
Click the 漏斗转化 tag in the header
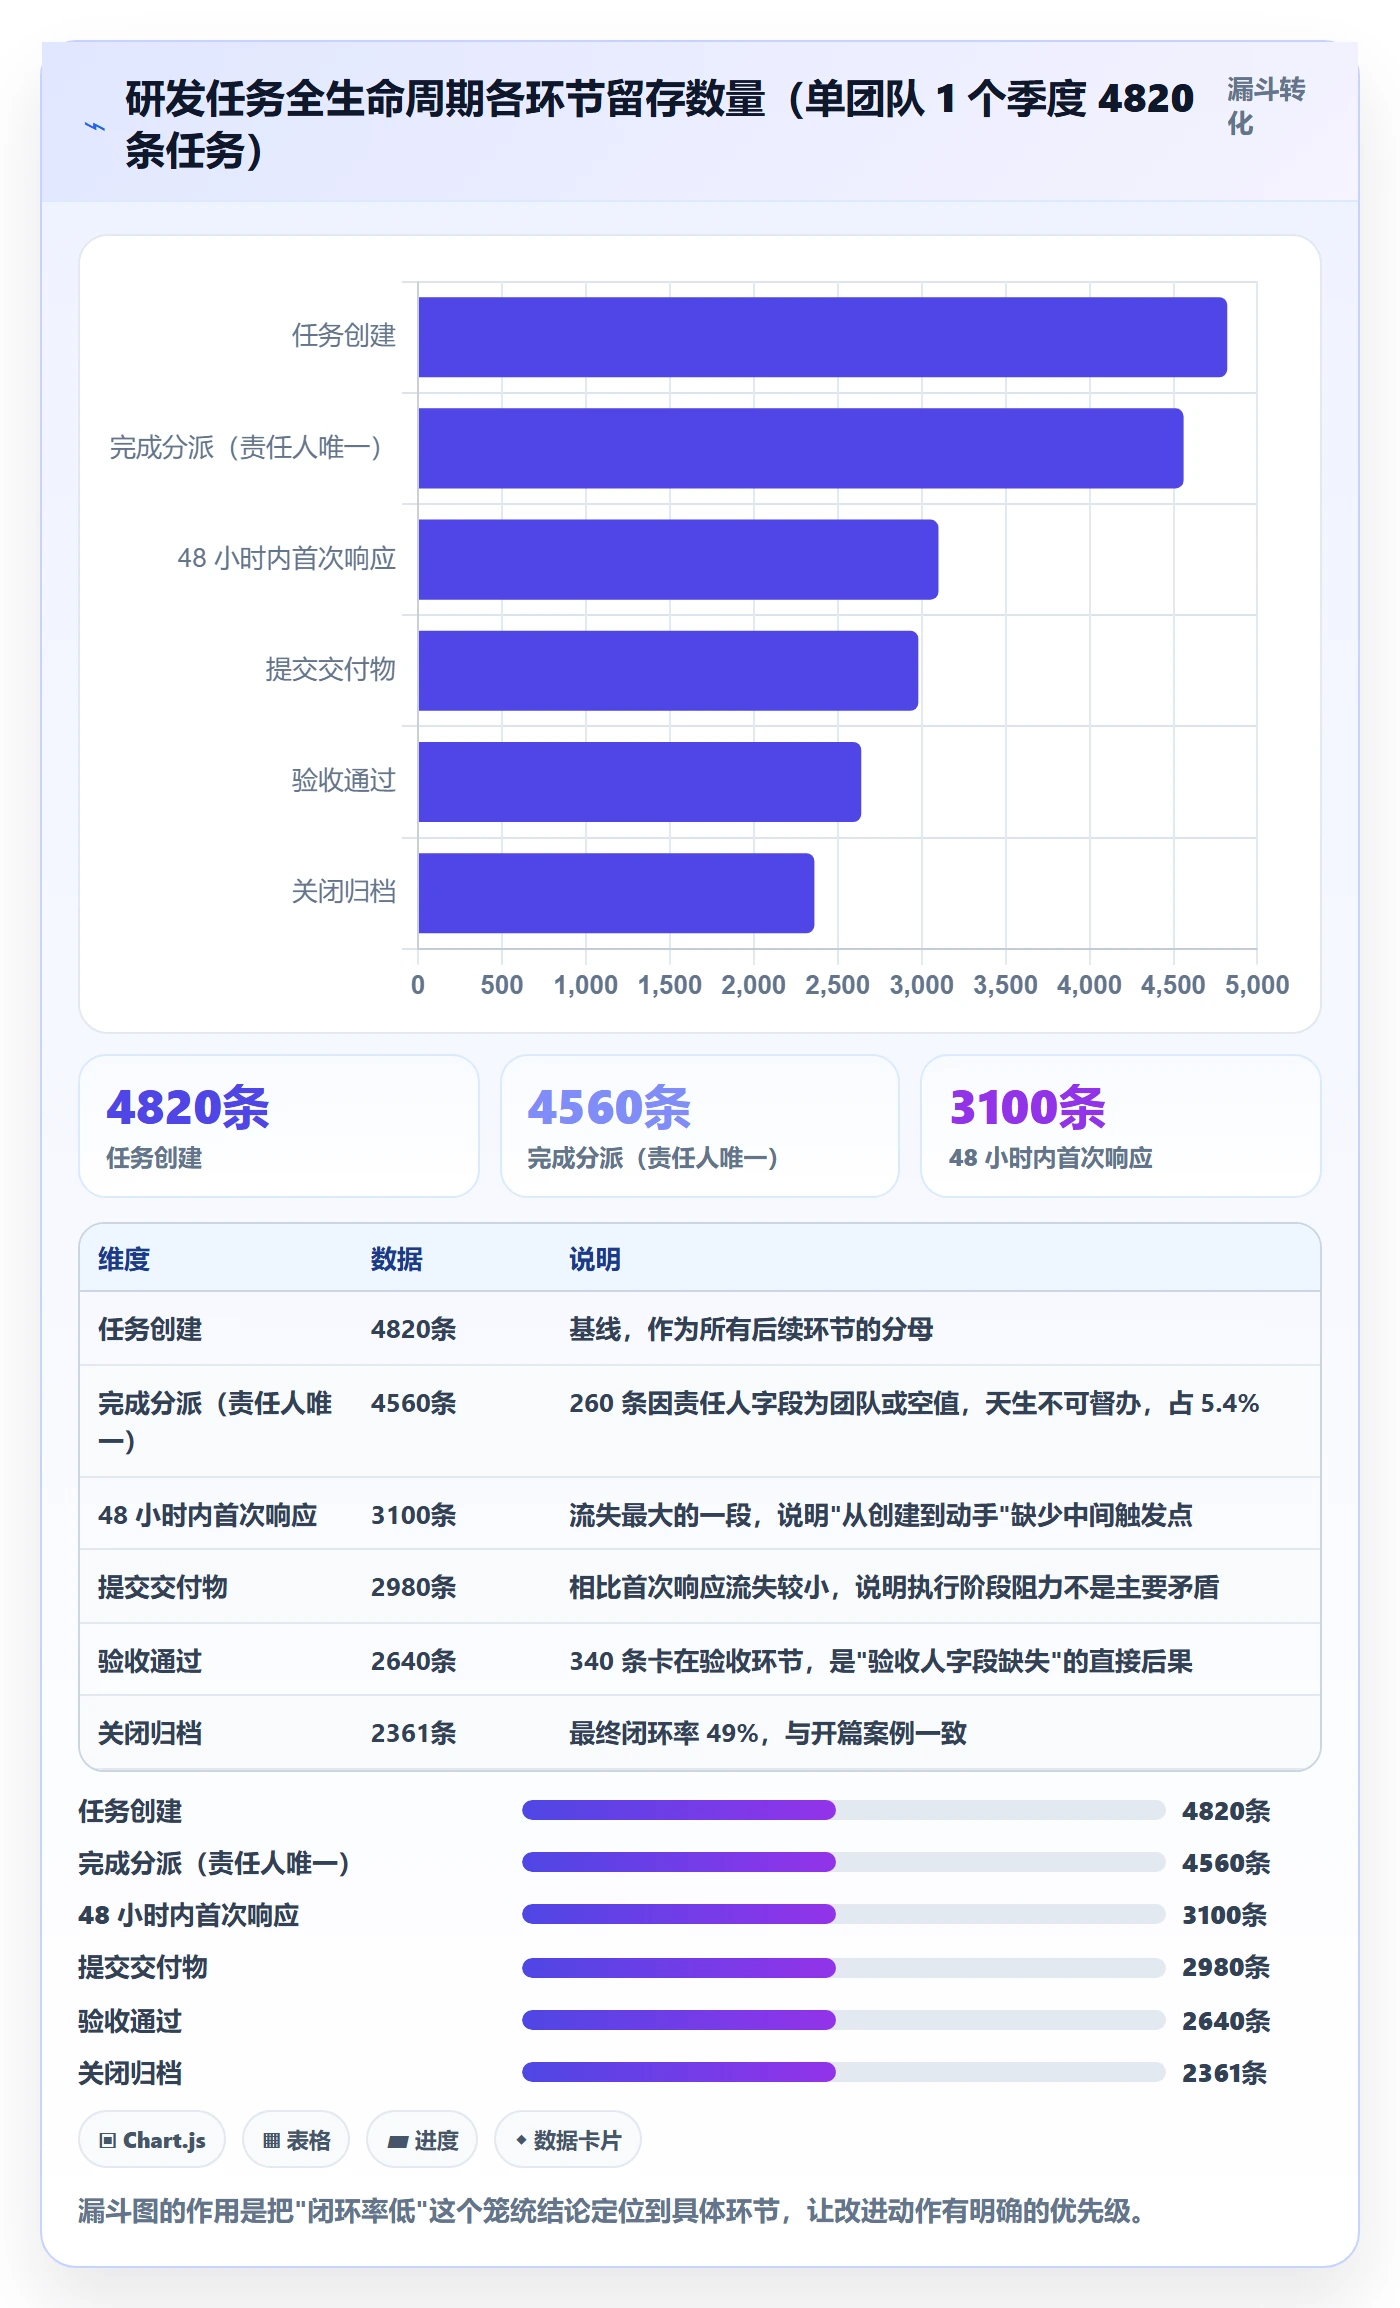pos(1266,106)
